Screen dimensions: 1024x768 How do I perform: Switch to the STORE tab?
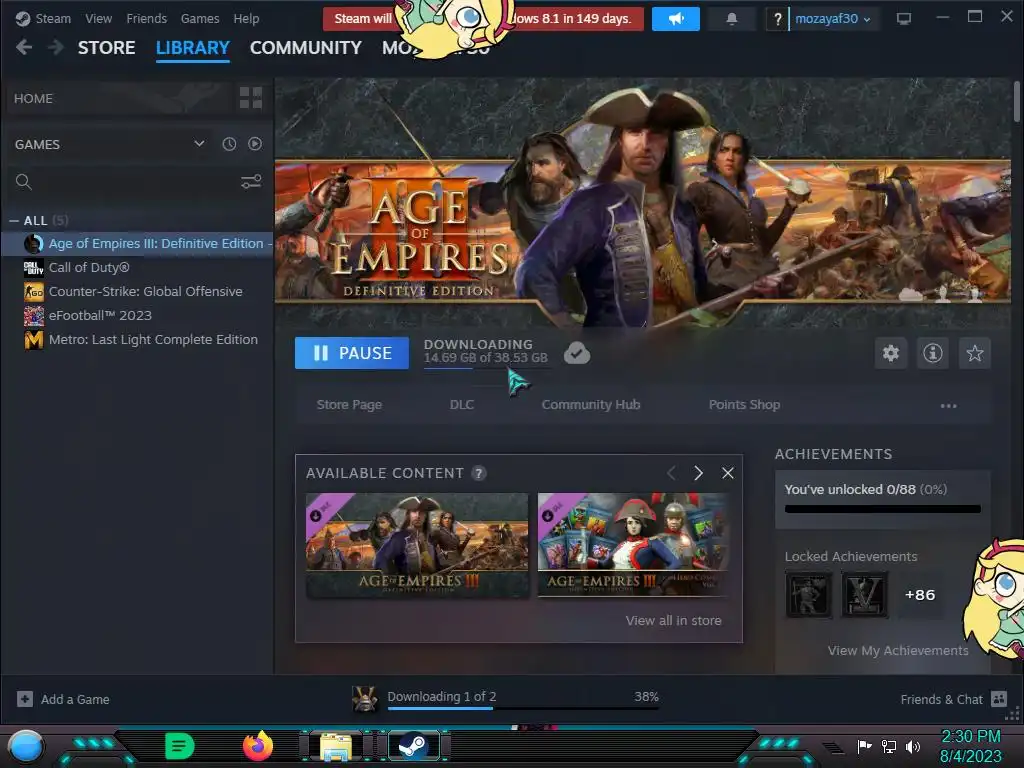(106, 48)
